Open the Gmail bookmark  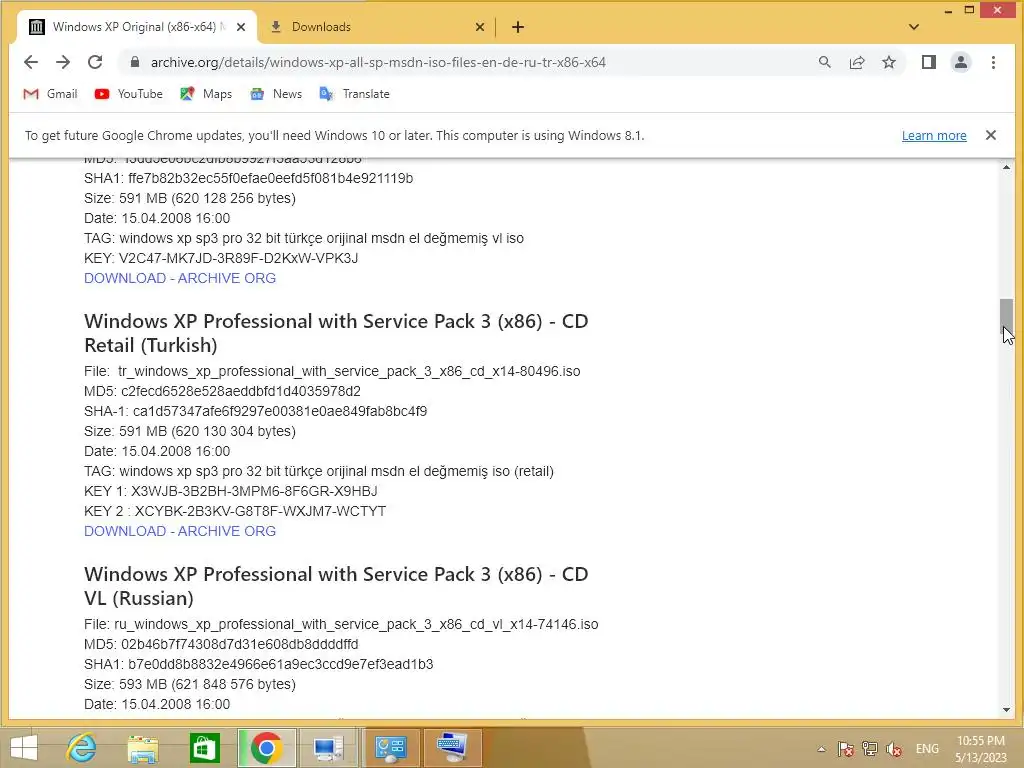coord(50,93)
